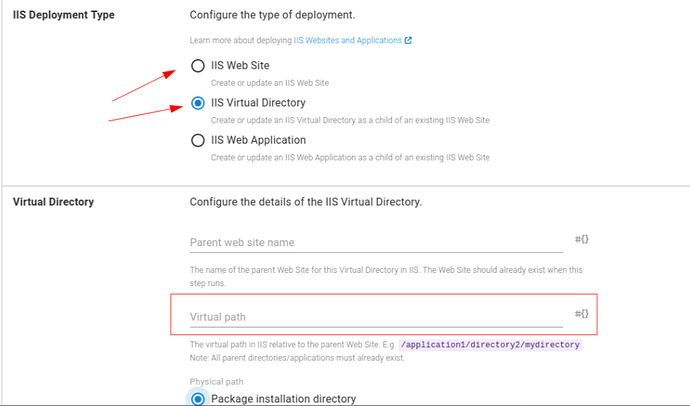Choose the IIS Web Application radio option
690x406 pixels.
point(198,141)
